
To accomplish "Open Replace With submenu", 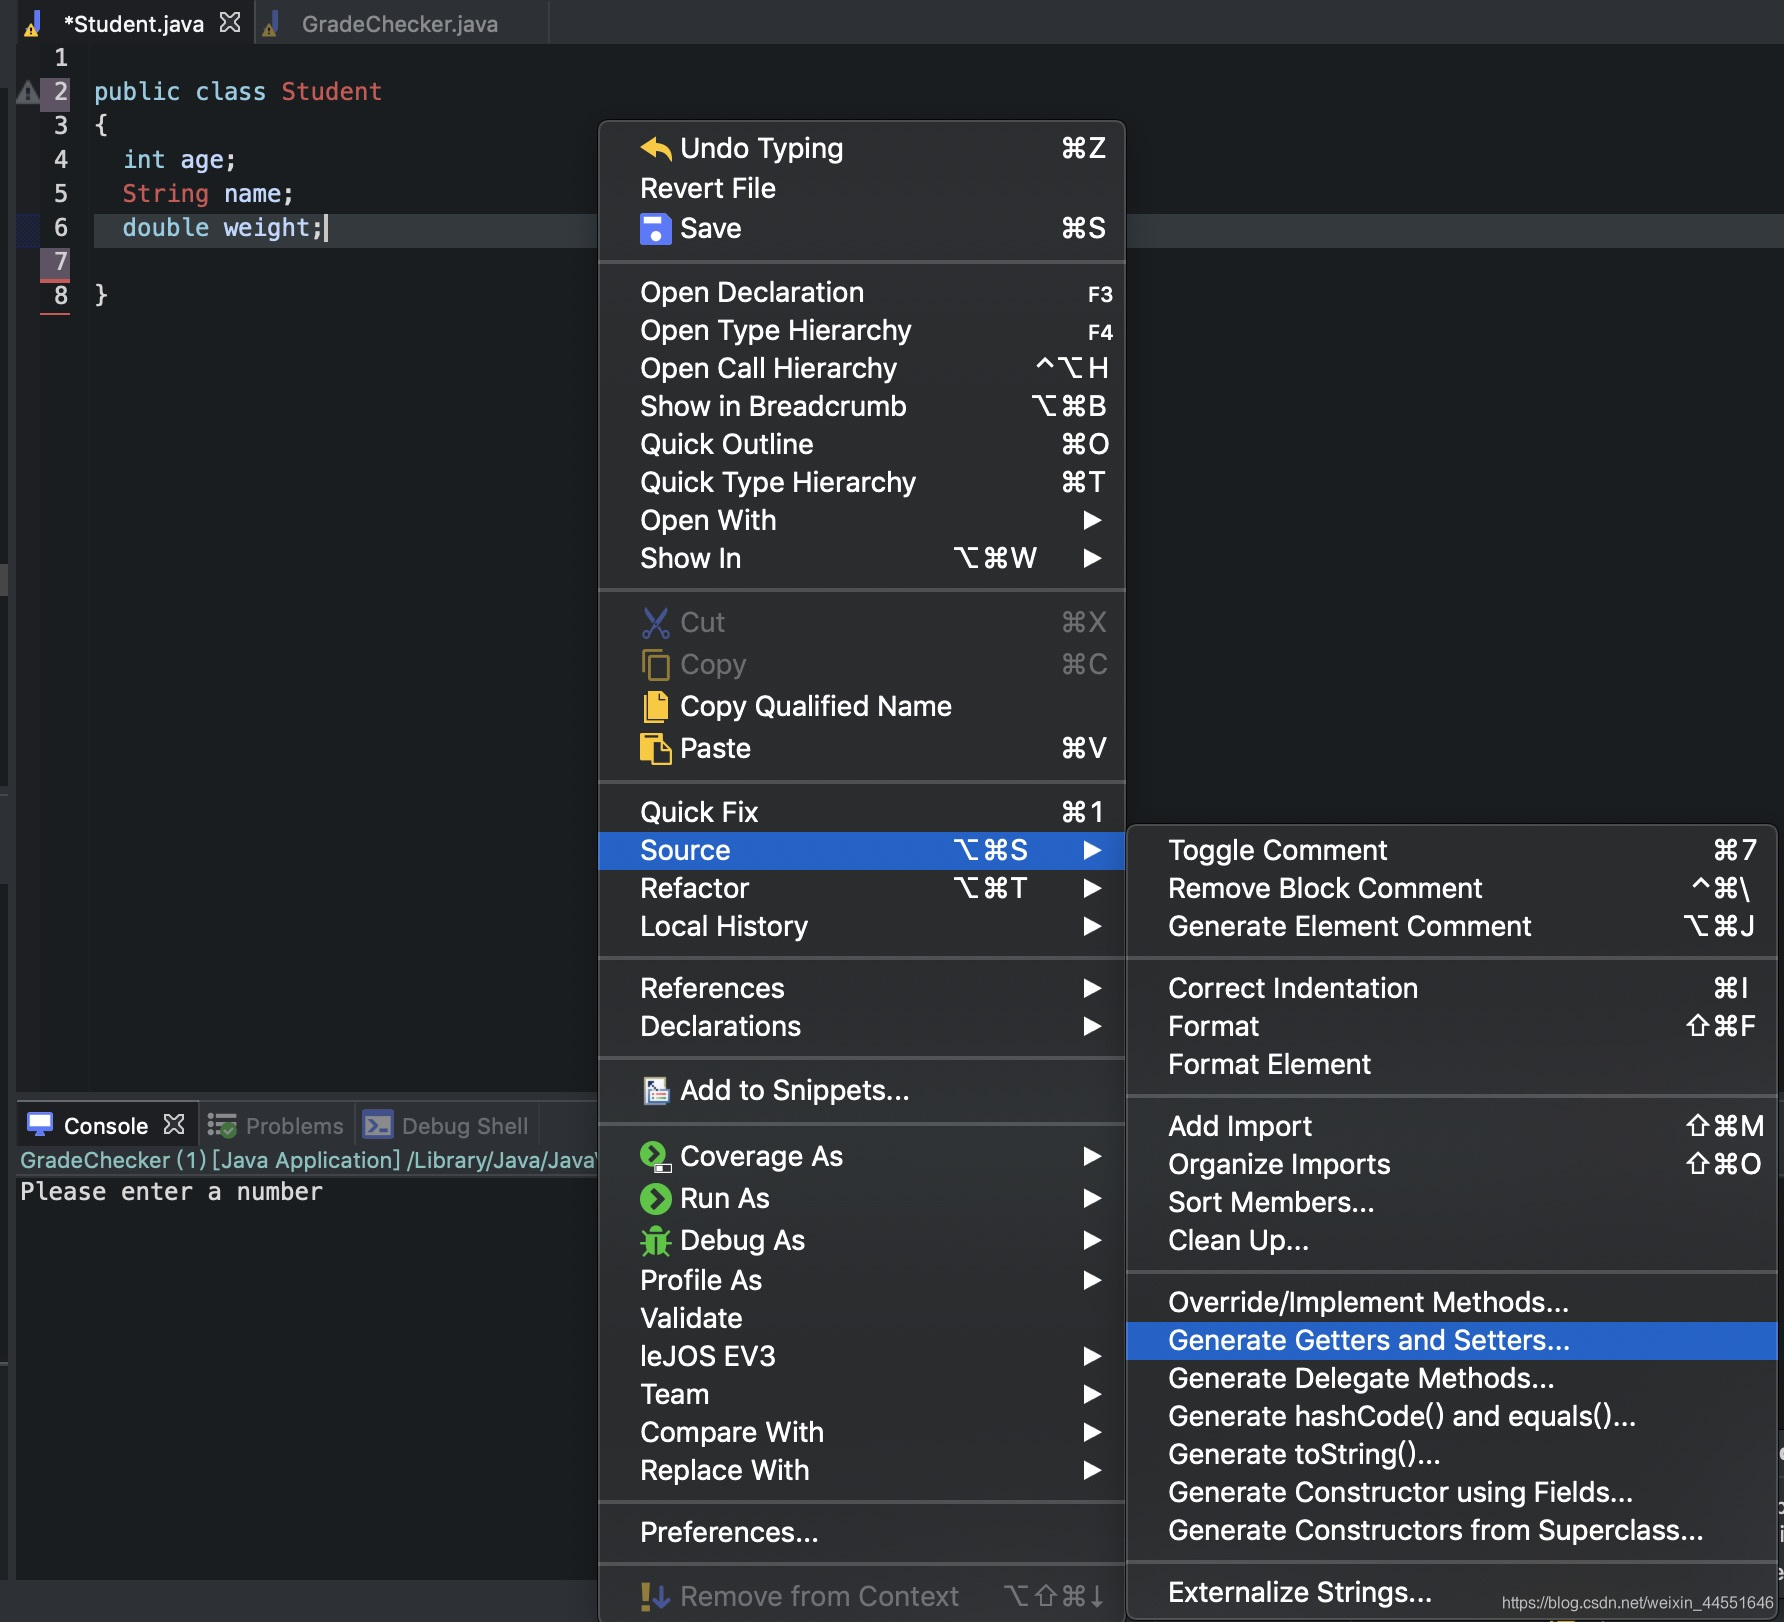I will point(861,1471).
